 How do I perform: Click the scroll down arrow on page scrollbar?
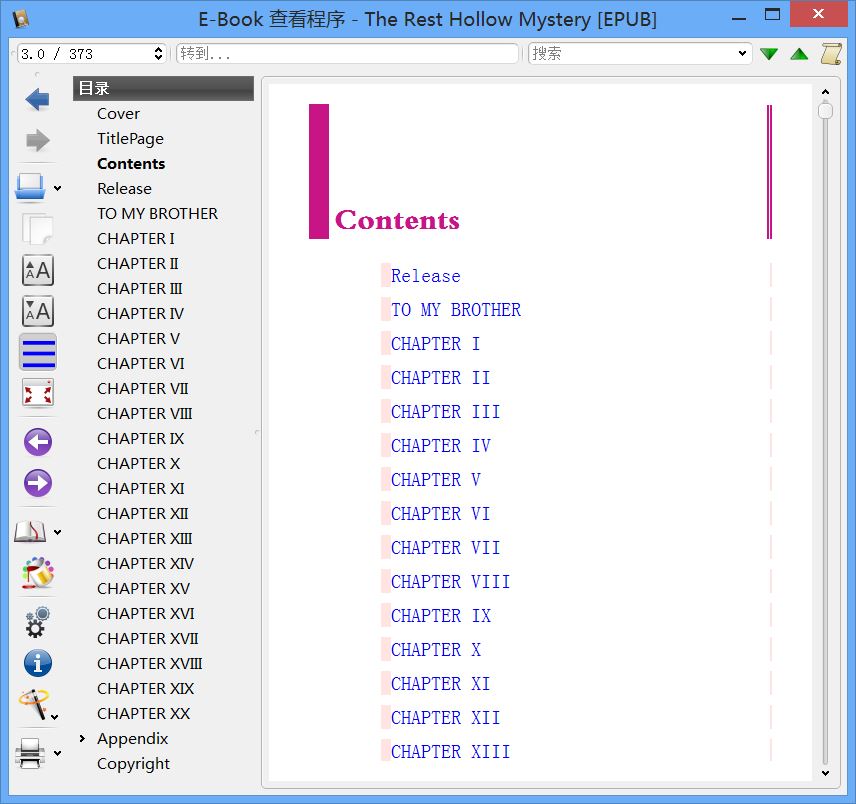pos(825,773)
